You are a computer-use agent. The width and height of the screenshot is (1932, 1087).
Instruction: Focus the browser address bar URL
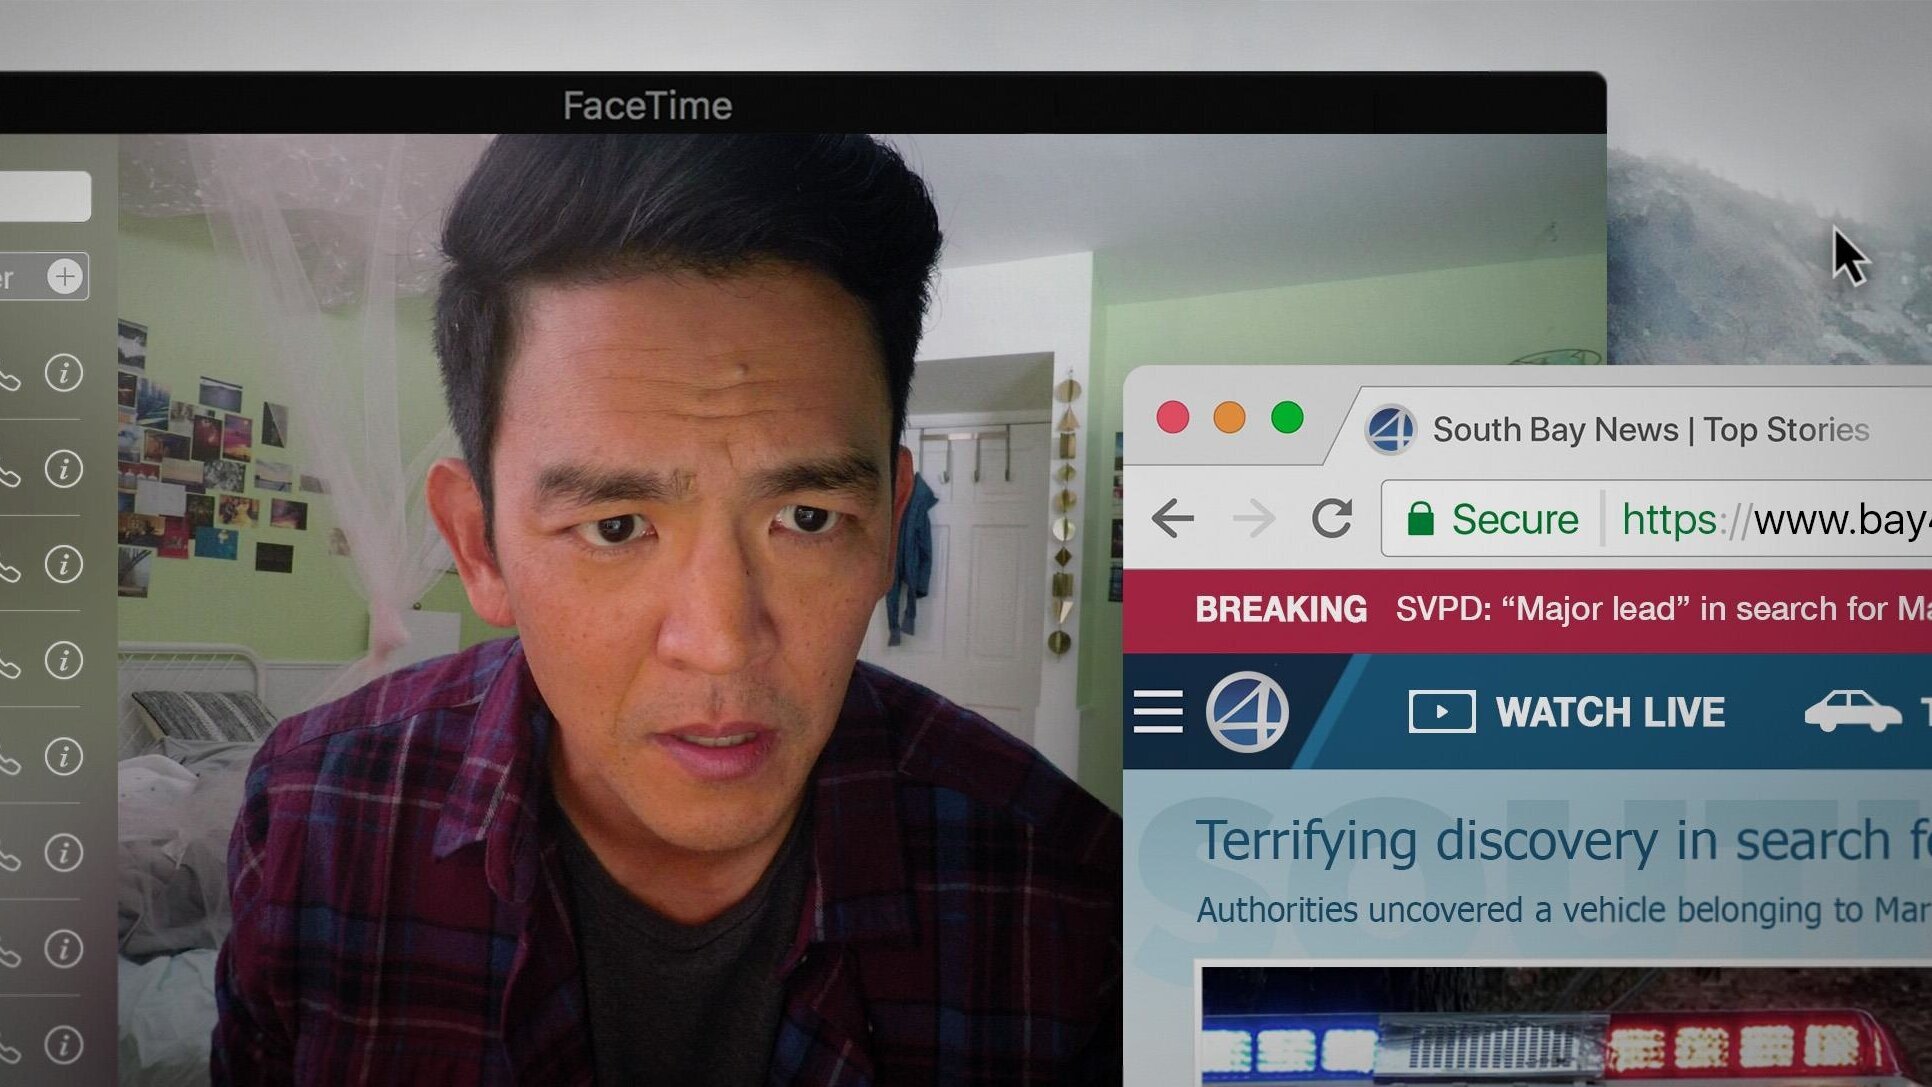1776,520
